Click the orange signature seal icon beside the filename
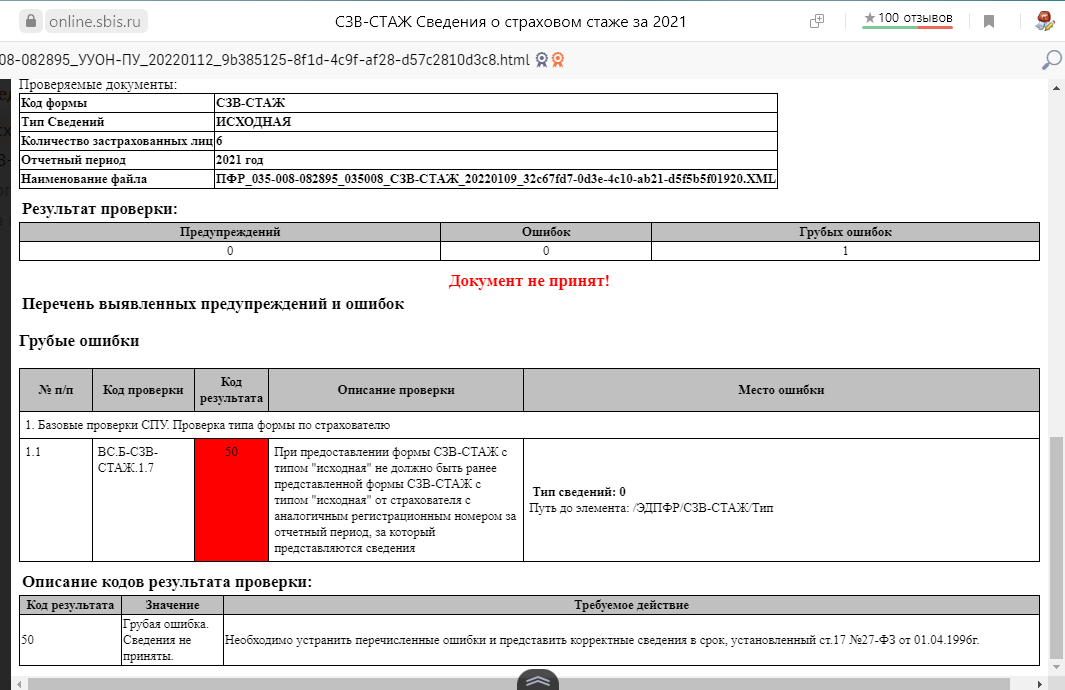Viewport: 1065px width, 690px height. (x=557, y=60)
